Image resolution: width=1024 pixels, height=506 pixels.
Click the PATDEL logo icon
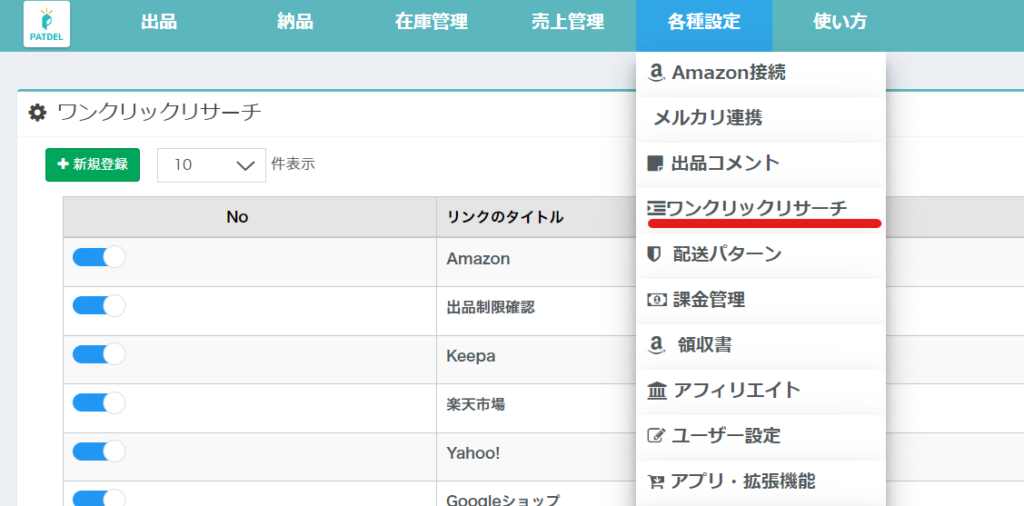[47, 24]
